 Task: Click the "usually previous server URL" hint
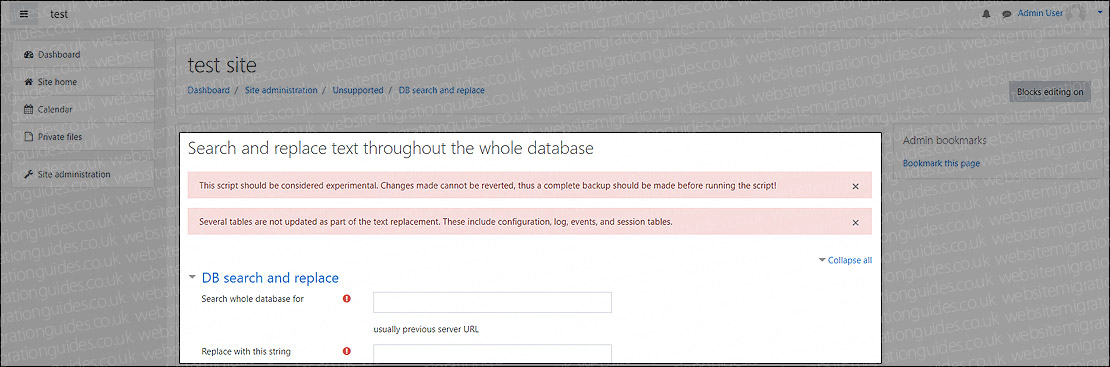(x=426, y=329)
